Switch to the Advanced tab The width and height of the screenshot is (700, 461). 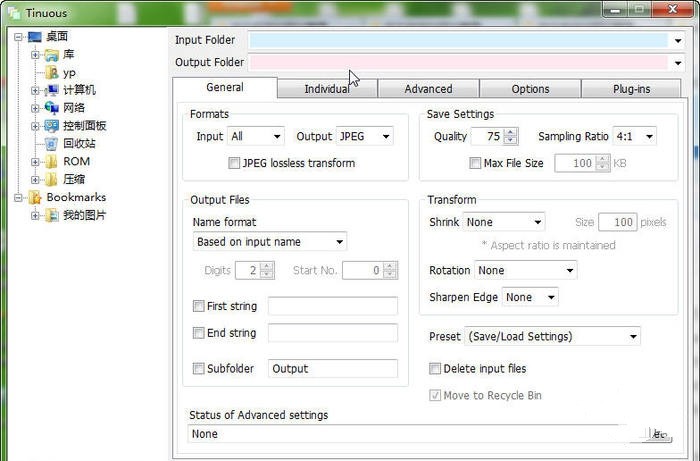428,89
